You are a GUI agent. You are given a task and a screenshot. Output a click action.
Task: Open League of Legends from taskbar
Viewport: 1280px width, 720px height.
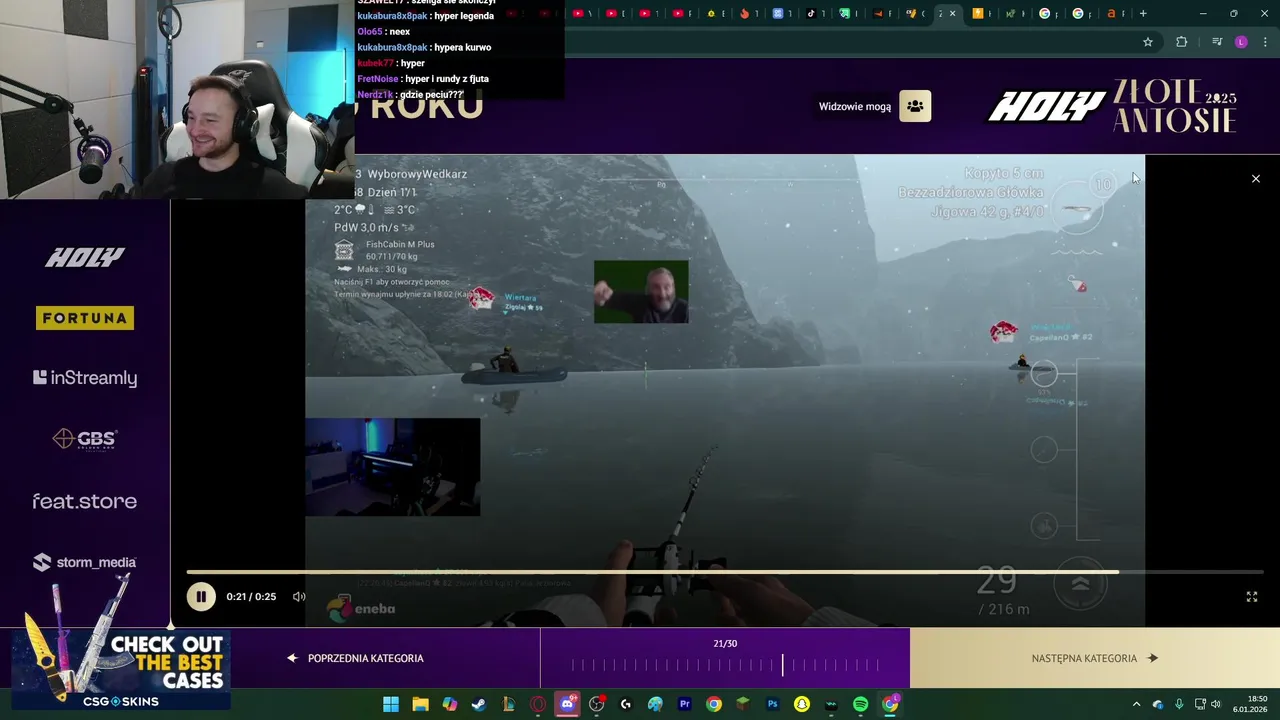point(509,704)
